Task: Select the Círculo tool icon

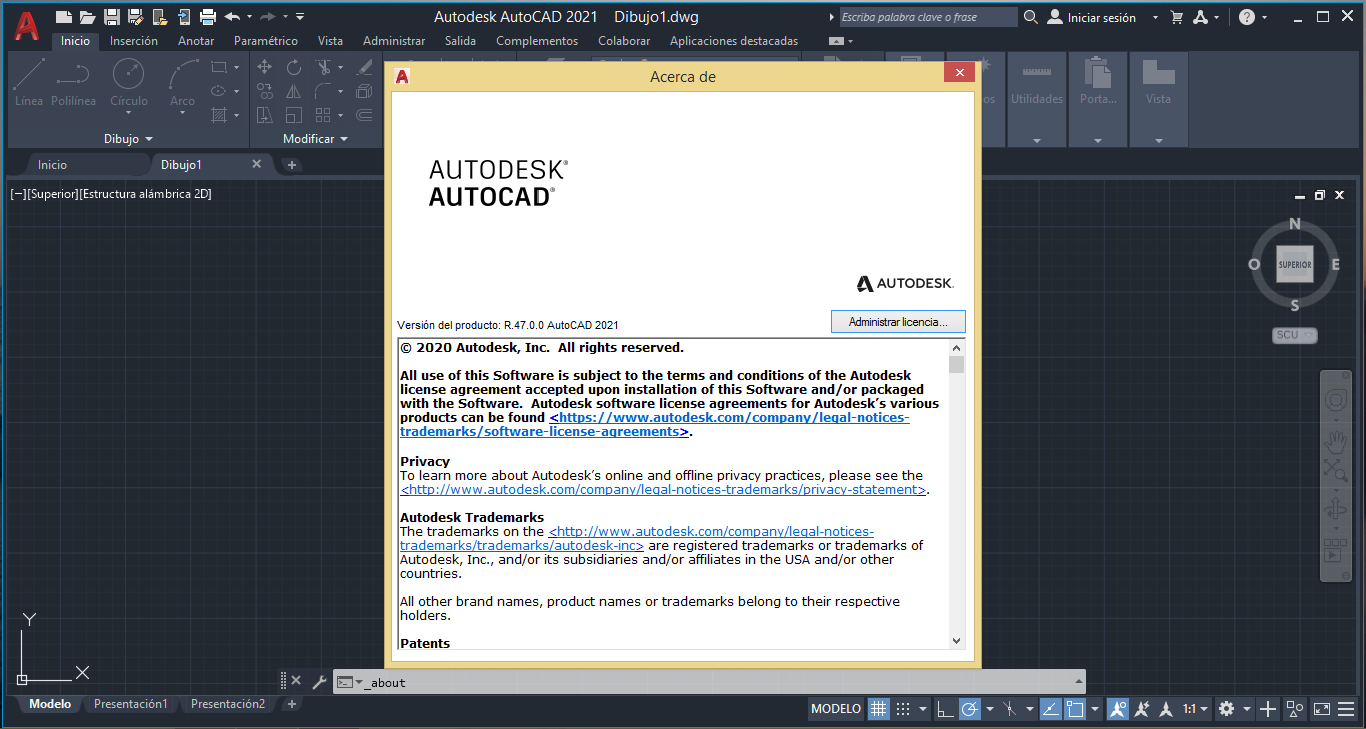Action: point(128,73)
